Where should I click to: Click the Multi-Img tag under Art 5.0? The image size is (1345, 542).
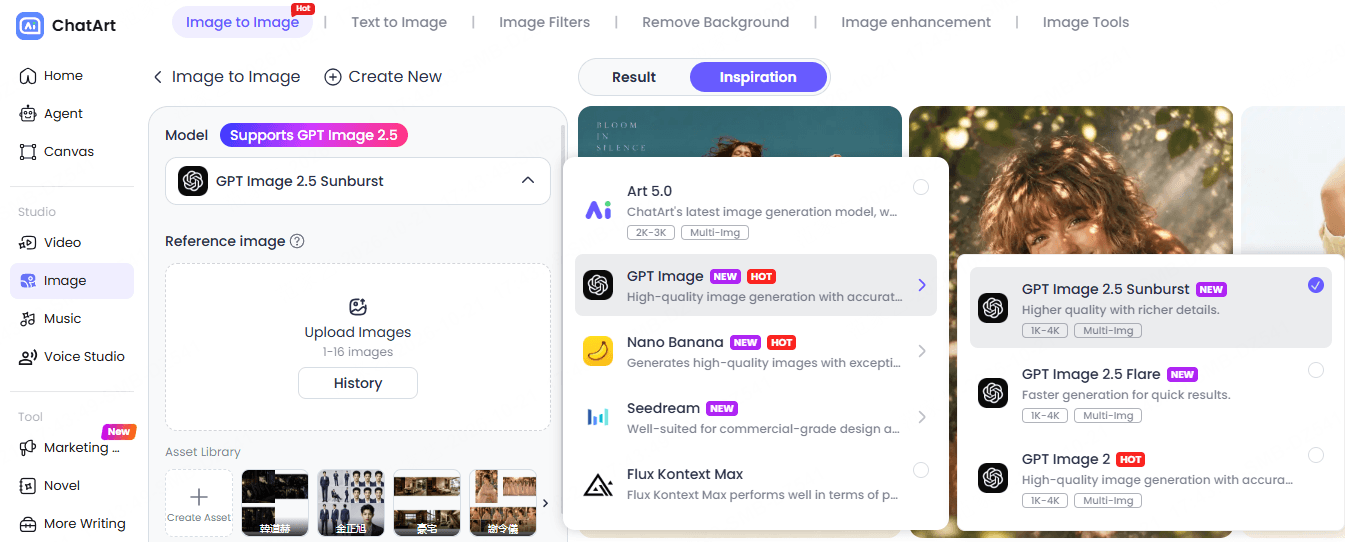715,233
